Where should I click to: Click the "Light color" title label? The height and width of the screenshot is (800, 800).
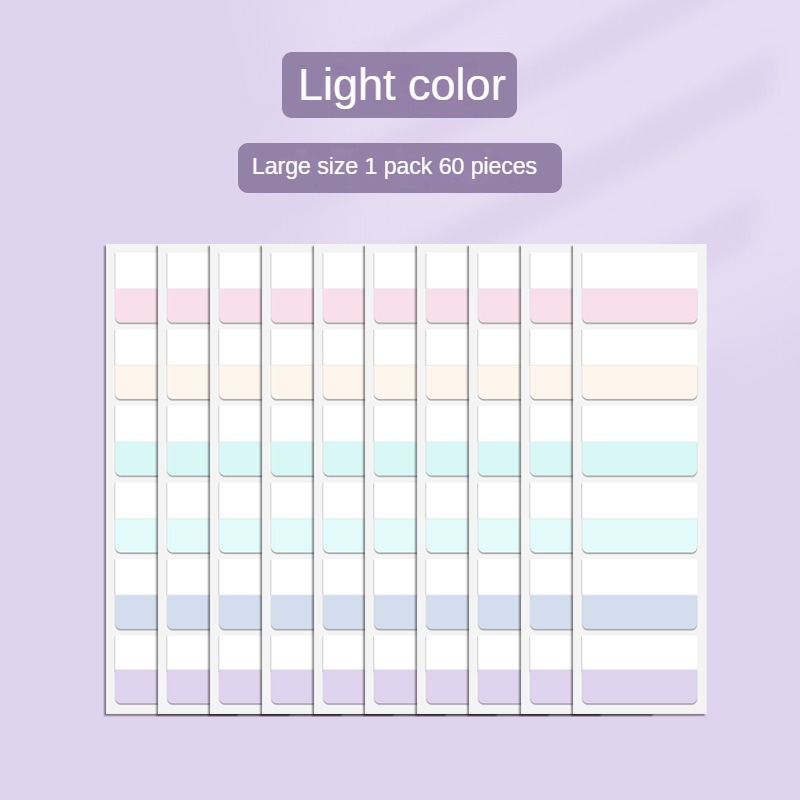coord(399,86)
